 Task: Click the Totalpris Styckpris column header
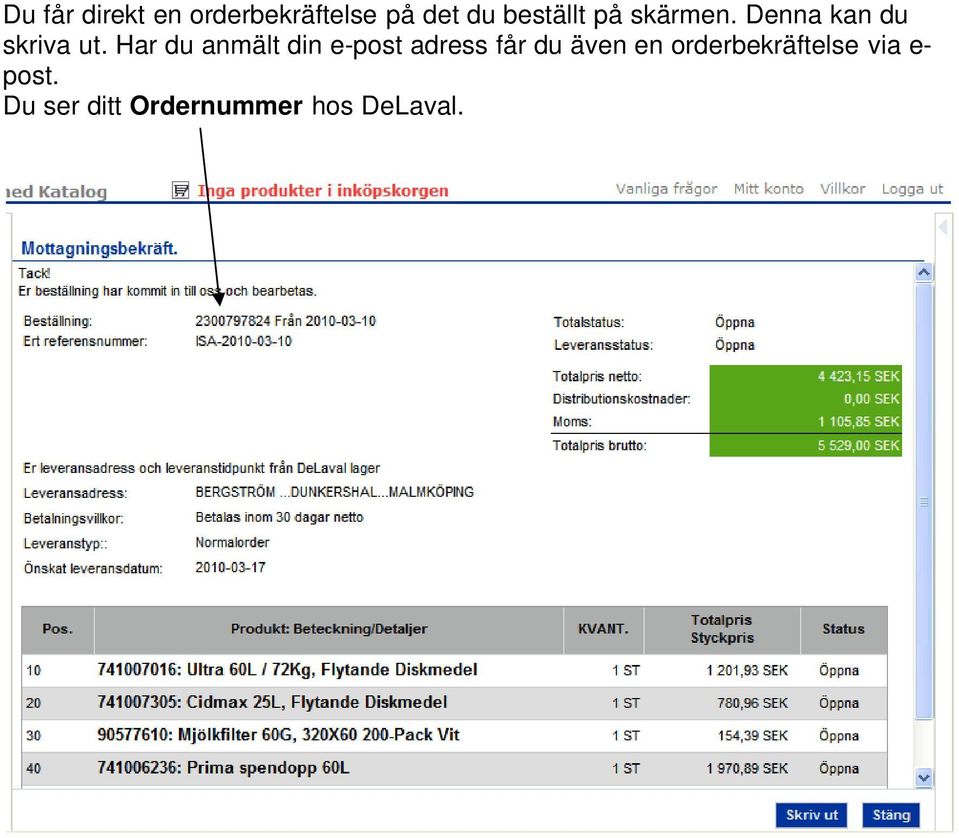click(x=722, y=629)
